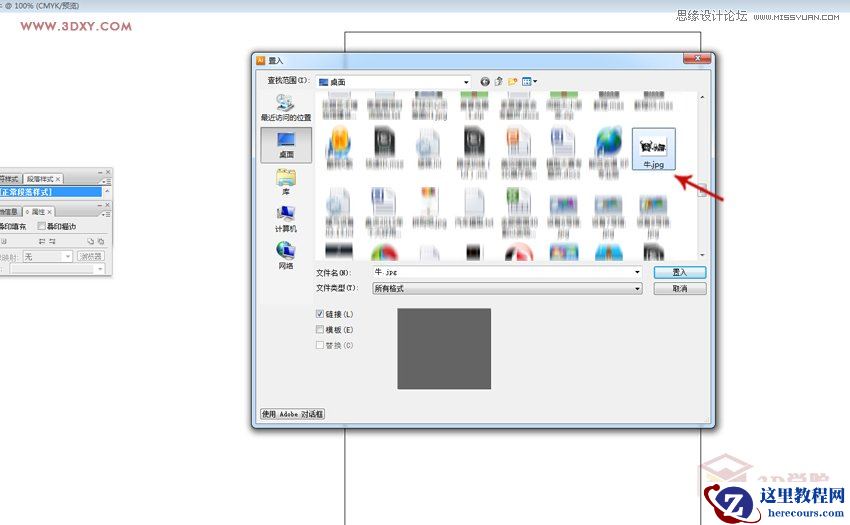Collapse the 属性 panel group
850x525 pixels.
(100, 205)
